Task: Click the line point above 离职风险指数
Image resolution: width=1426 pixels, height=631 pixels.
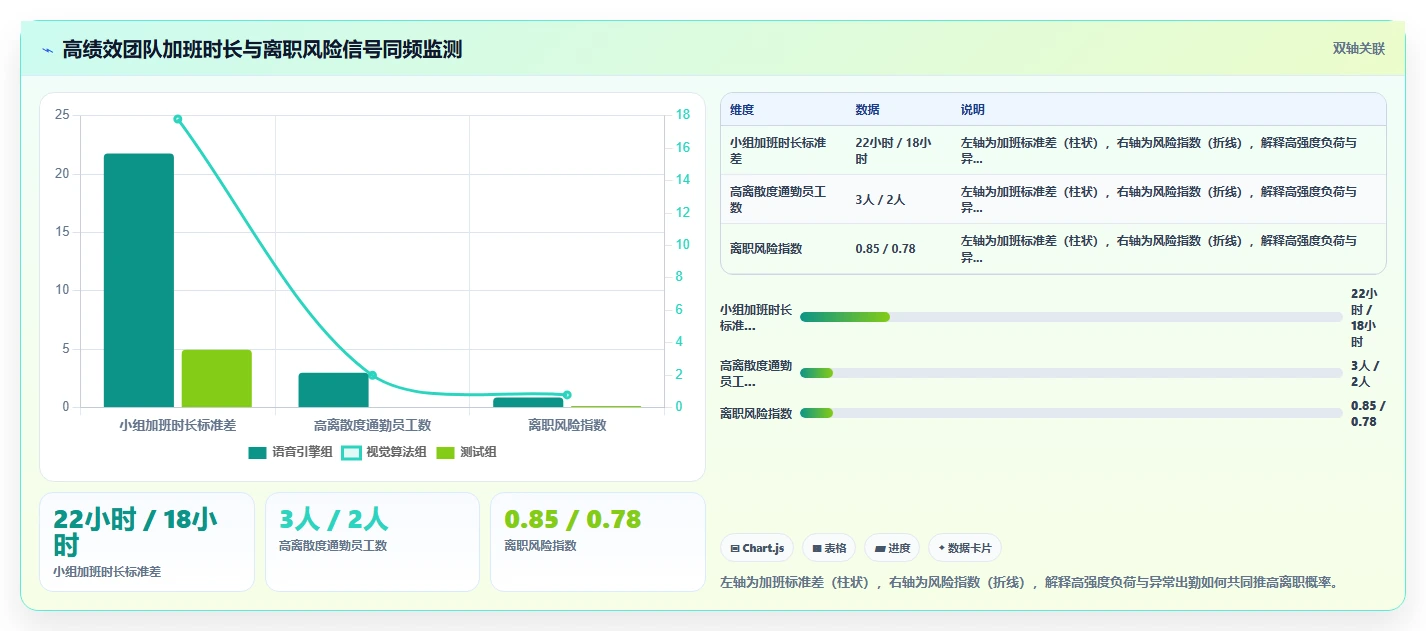Action: click(x=567, y=395)
